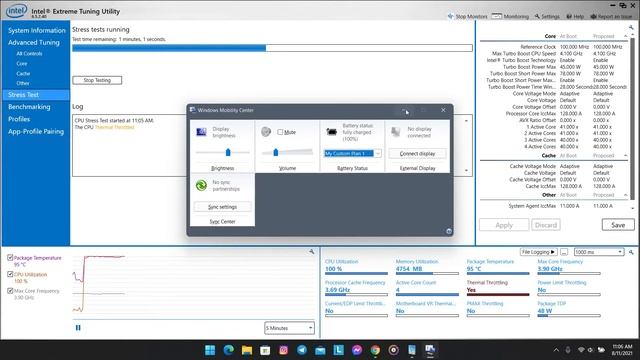The height and width of the screenshot is (360, 640).
Task: Toggle the CPU Utilization graph checkbox
Action: (10, 274)
